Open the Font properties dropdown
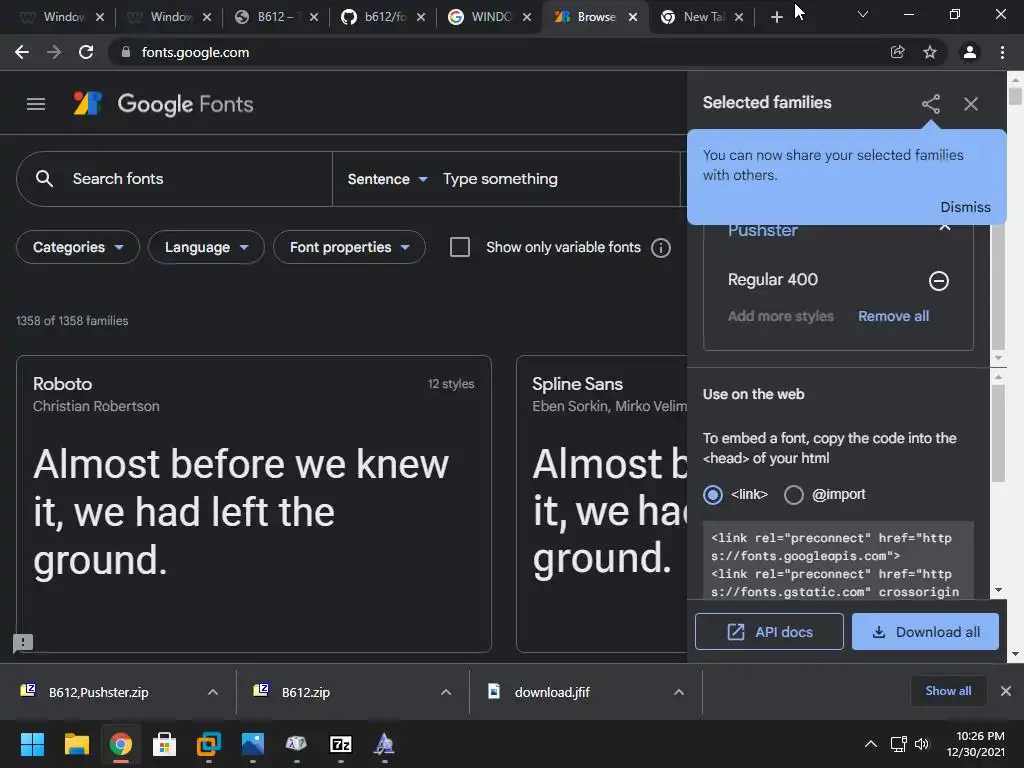 point(349,247)
